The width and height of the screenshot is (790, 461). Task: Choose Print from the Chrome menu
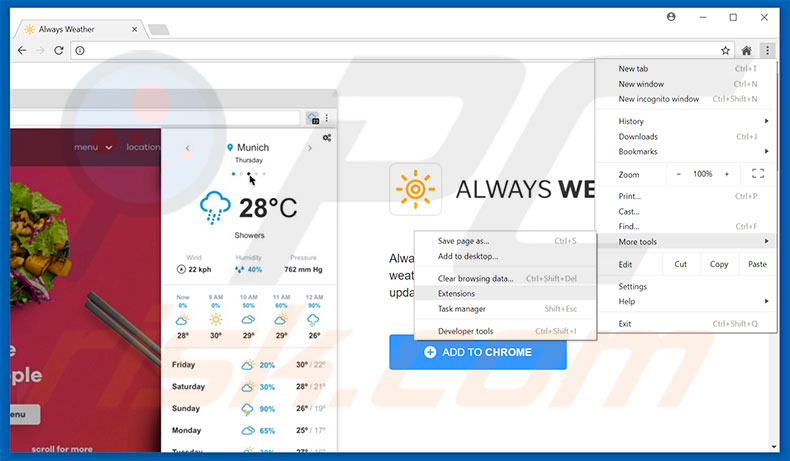pyautogui.click(x=687, y=196)
